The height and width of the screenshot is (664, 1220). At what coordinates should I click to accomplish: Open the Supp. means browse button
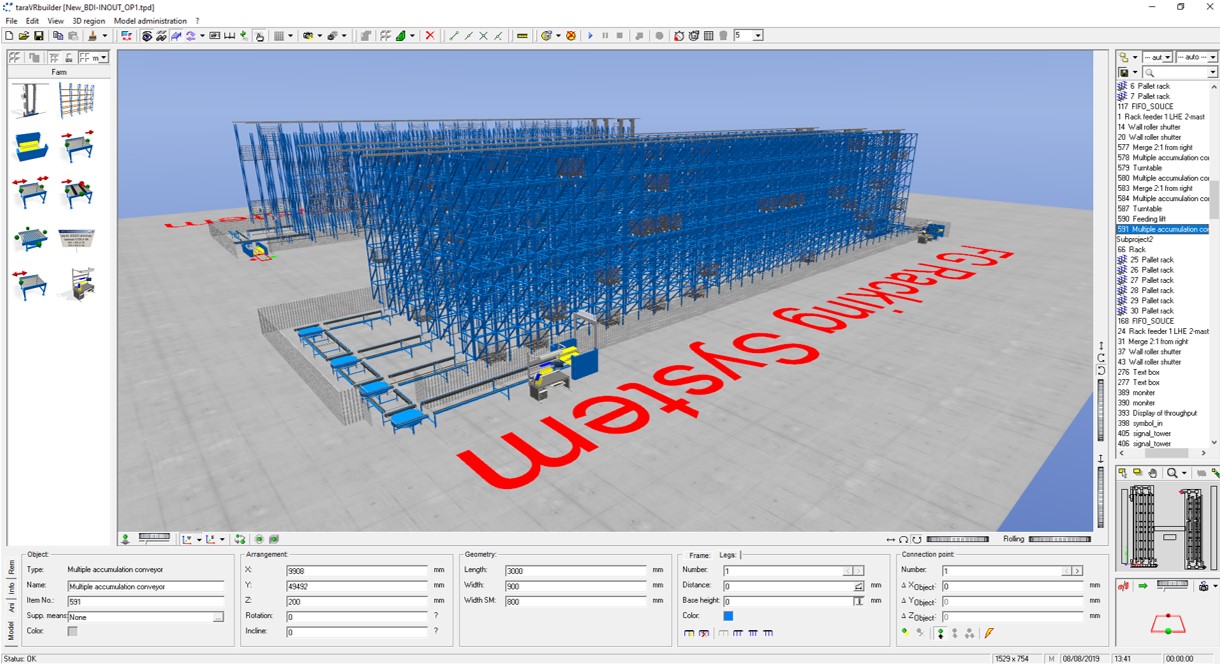(x=218, y=617)
